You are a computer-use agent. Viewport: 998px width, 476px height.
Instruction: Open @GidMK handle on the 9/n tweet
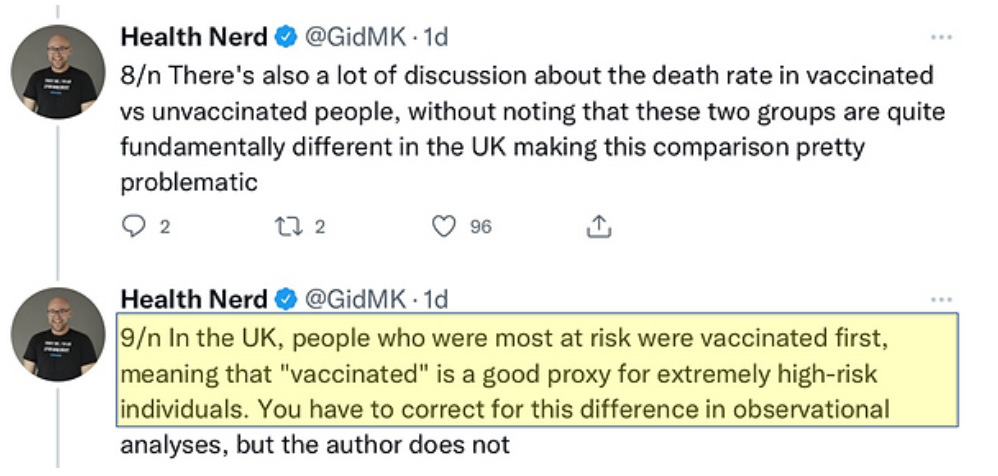(354, 298)
